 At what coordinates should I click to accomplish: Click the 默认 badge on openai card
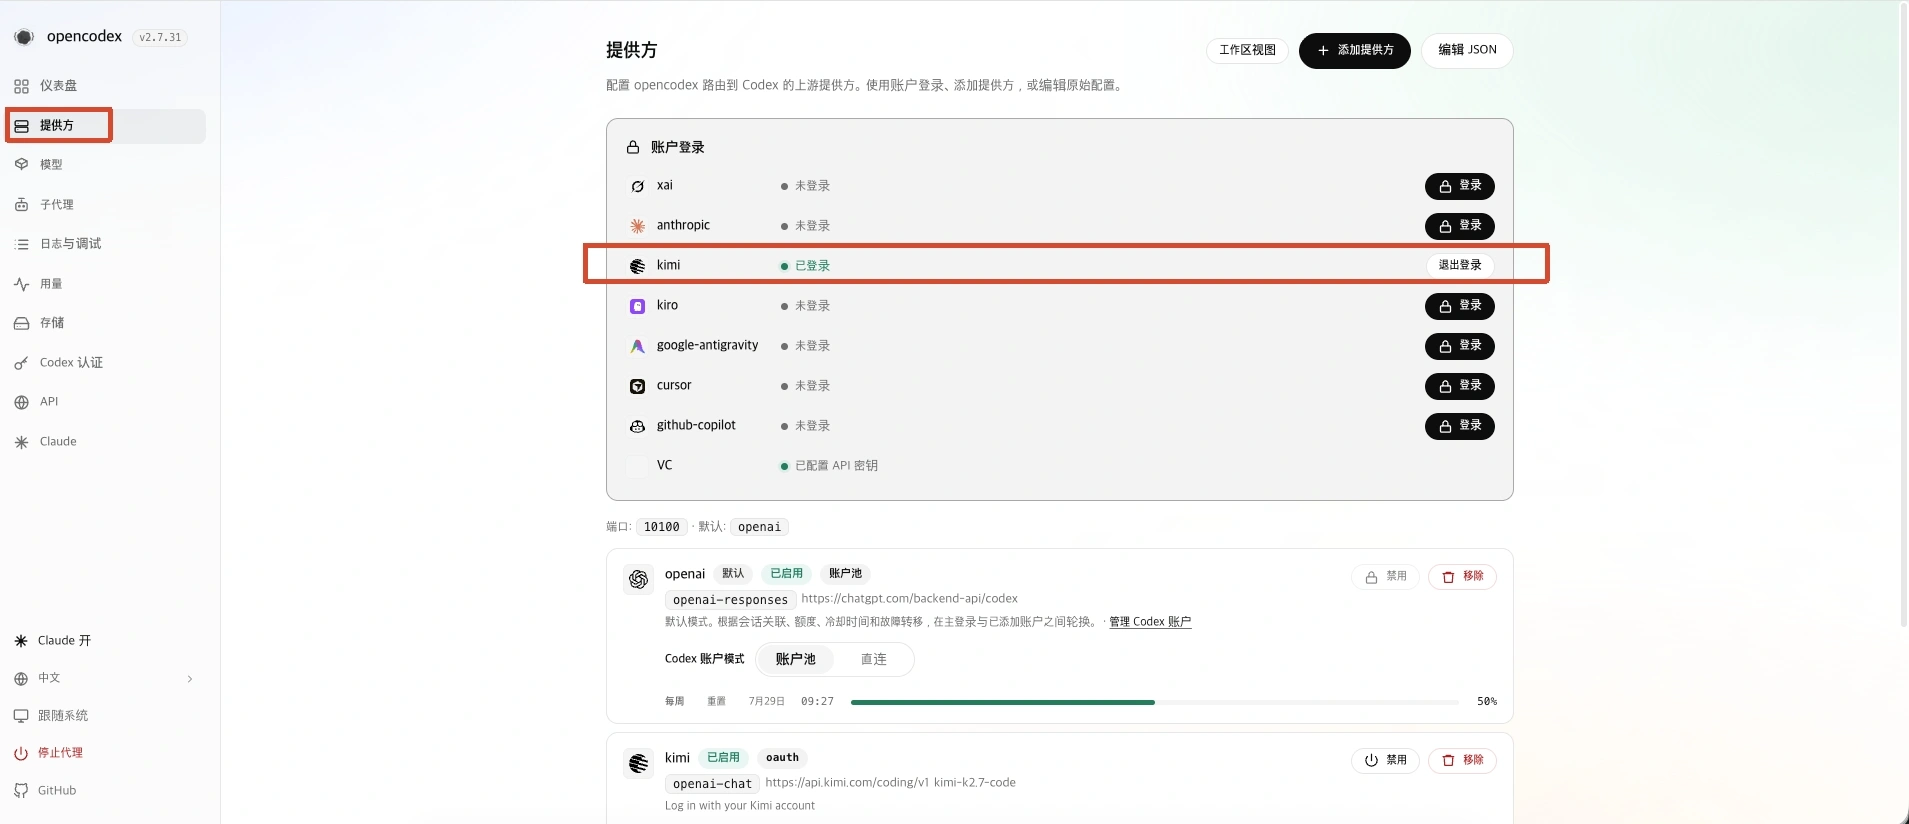[x=733, y=574]
